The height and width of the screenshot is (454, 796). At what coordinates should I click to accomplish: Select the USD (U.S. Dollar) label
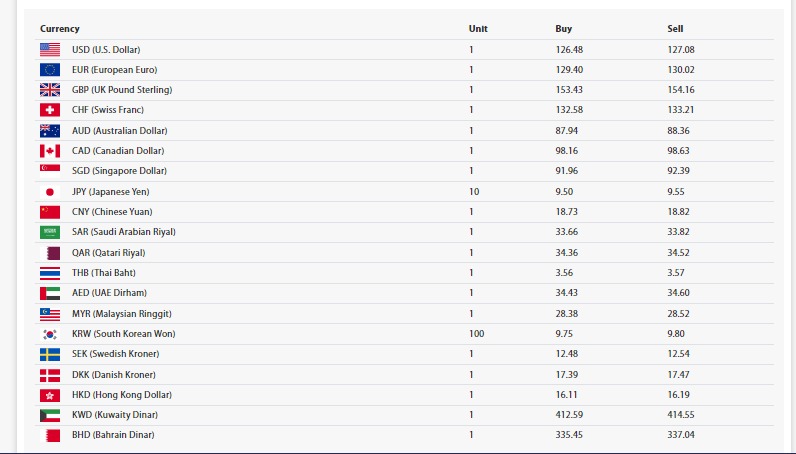pos(106,49)
